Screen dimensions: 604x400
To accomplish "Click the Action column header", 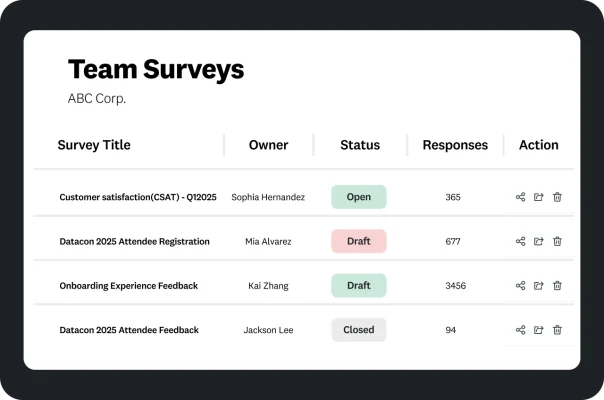I will click(539, 145).
